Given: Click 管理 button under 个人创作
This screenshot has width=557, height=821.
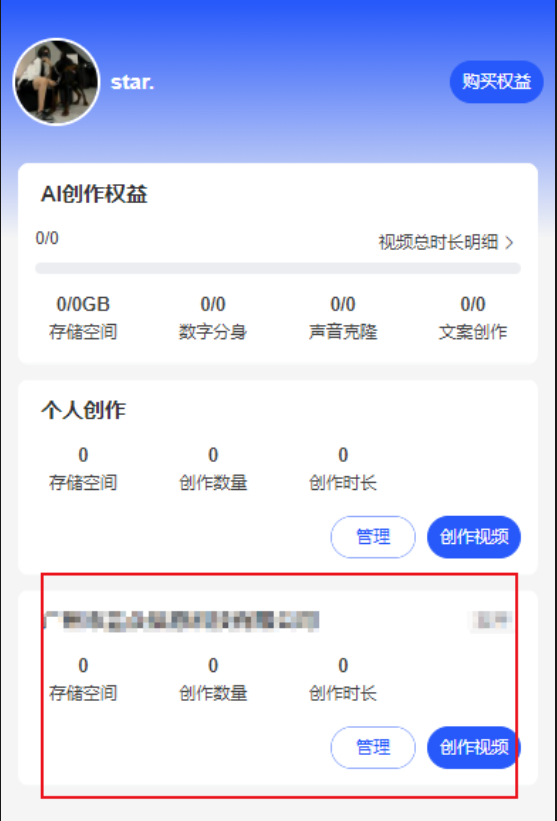Looking at the screenshot, I should click(373, 537).
